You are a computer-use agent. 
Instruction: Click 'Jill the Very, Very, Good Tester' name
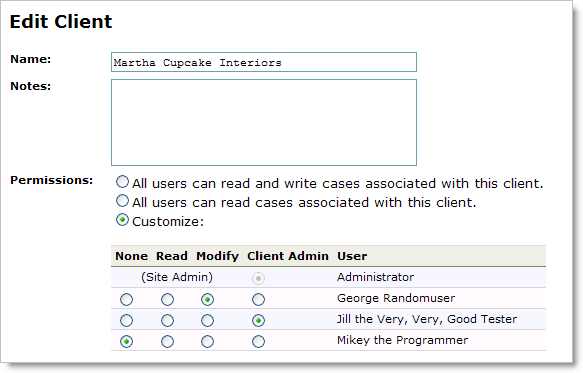[427, 319]
